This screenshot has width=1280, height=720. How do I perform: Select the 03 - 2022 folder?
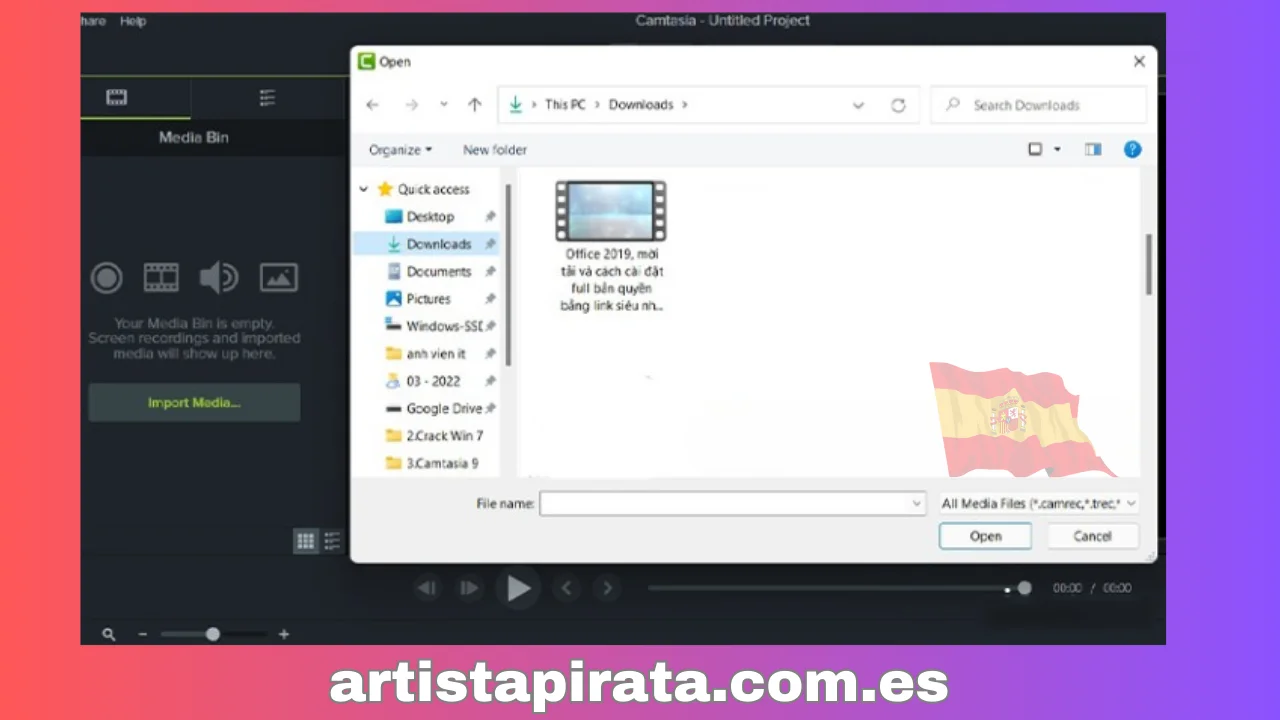coord(433,381)
